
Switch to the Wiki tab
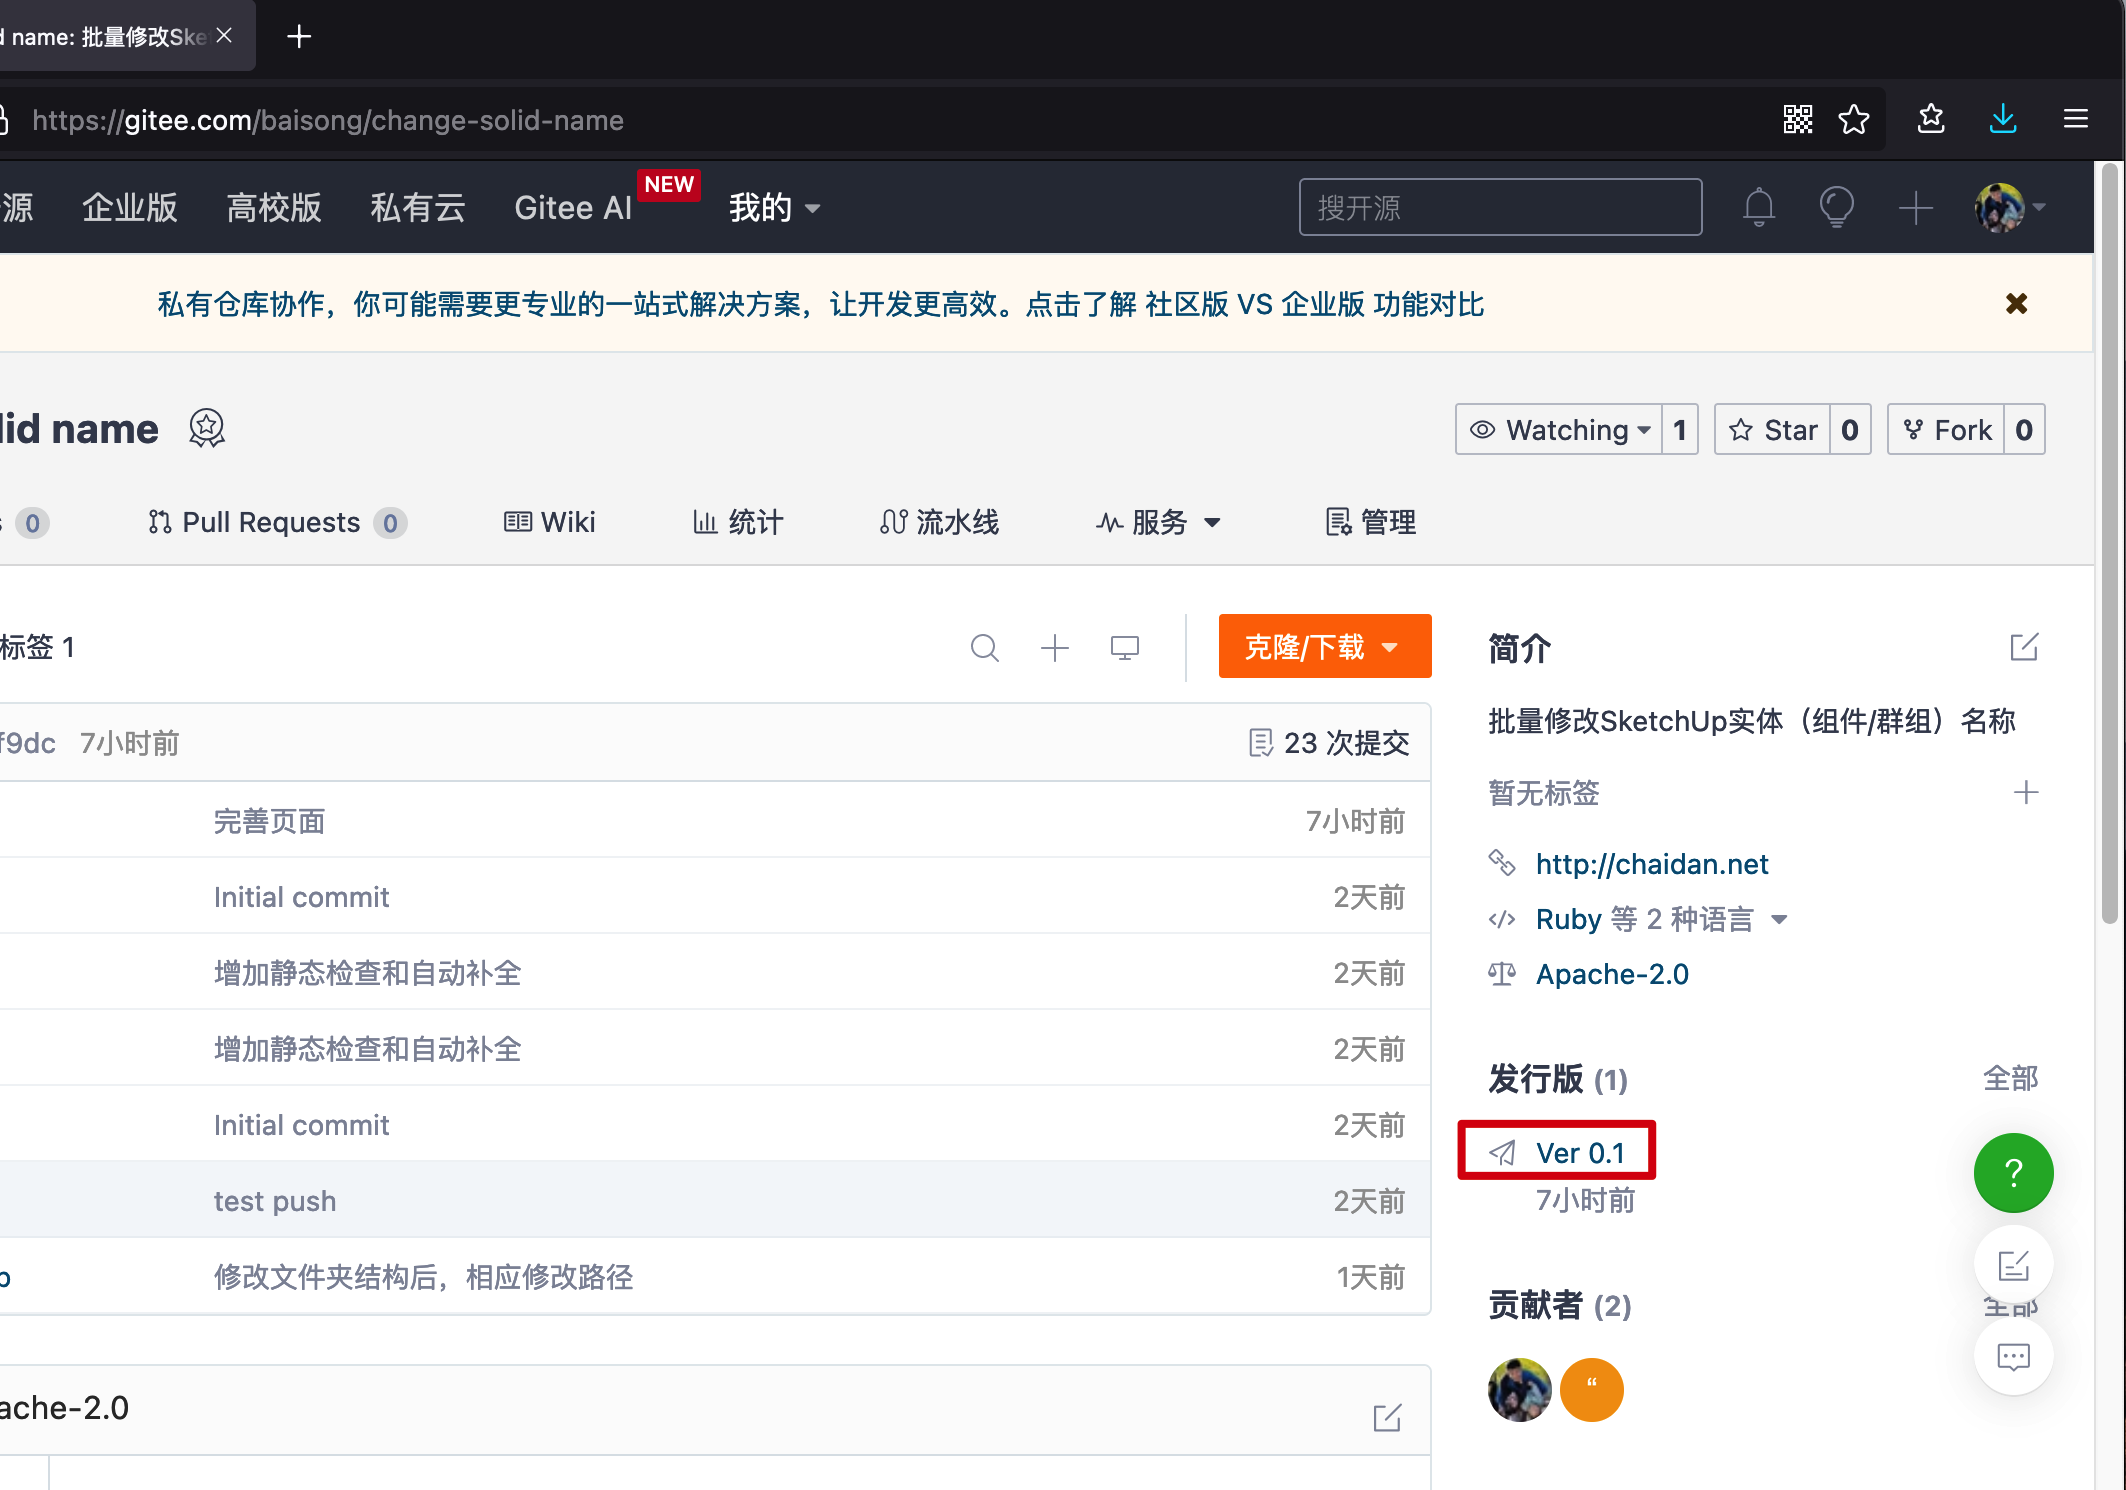tap(549, 522)
